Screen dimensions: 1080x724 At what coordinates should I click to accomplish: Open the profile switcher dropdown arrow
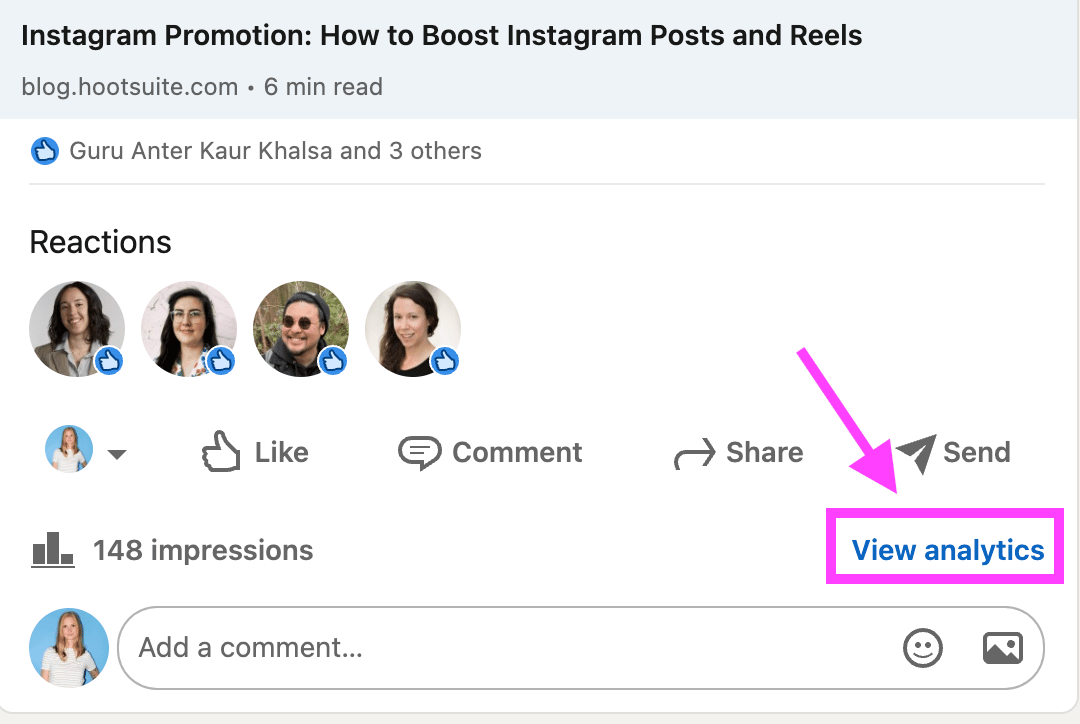pyautogui.click(x=117, y=454)
